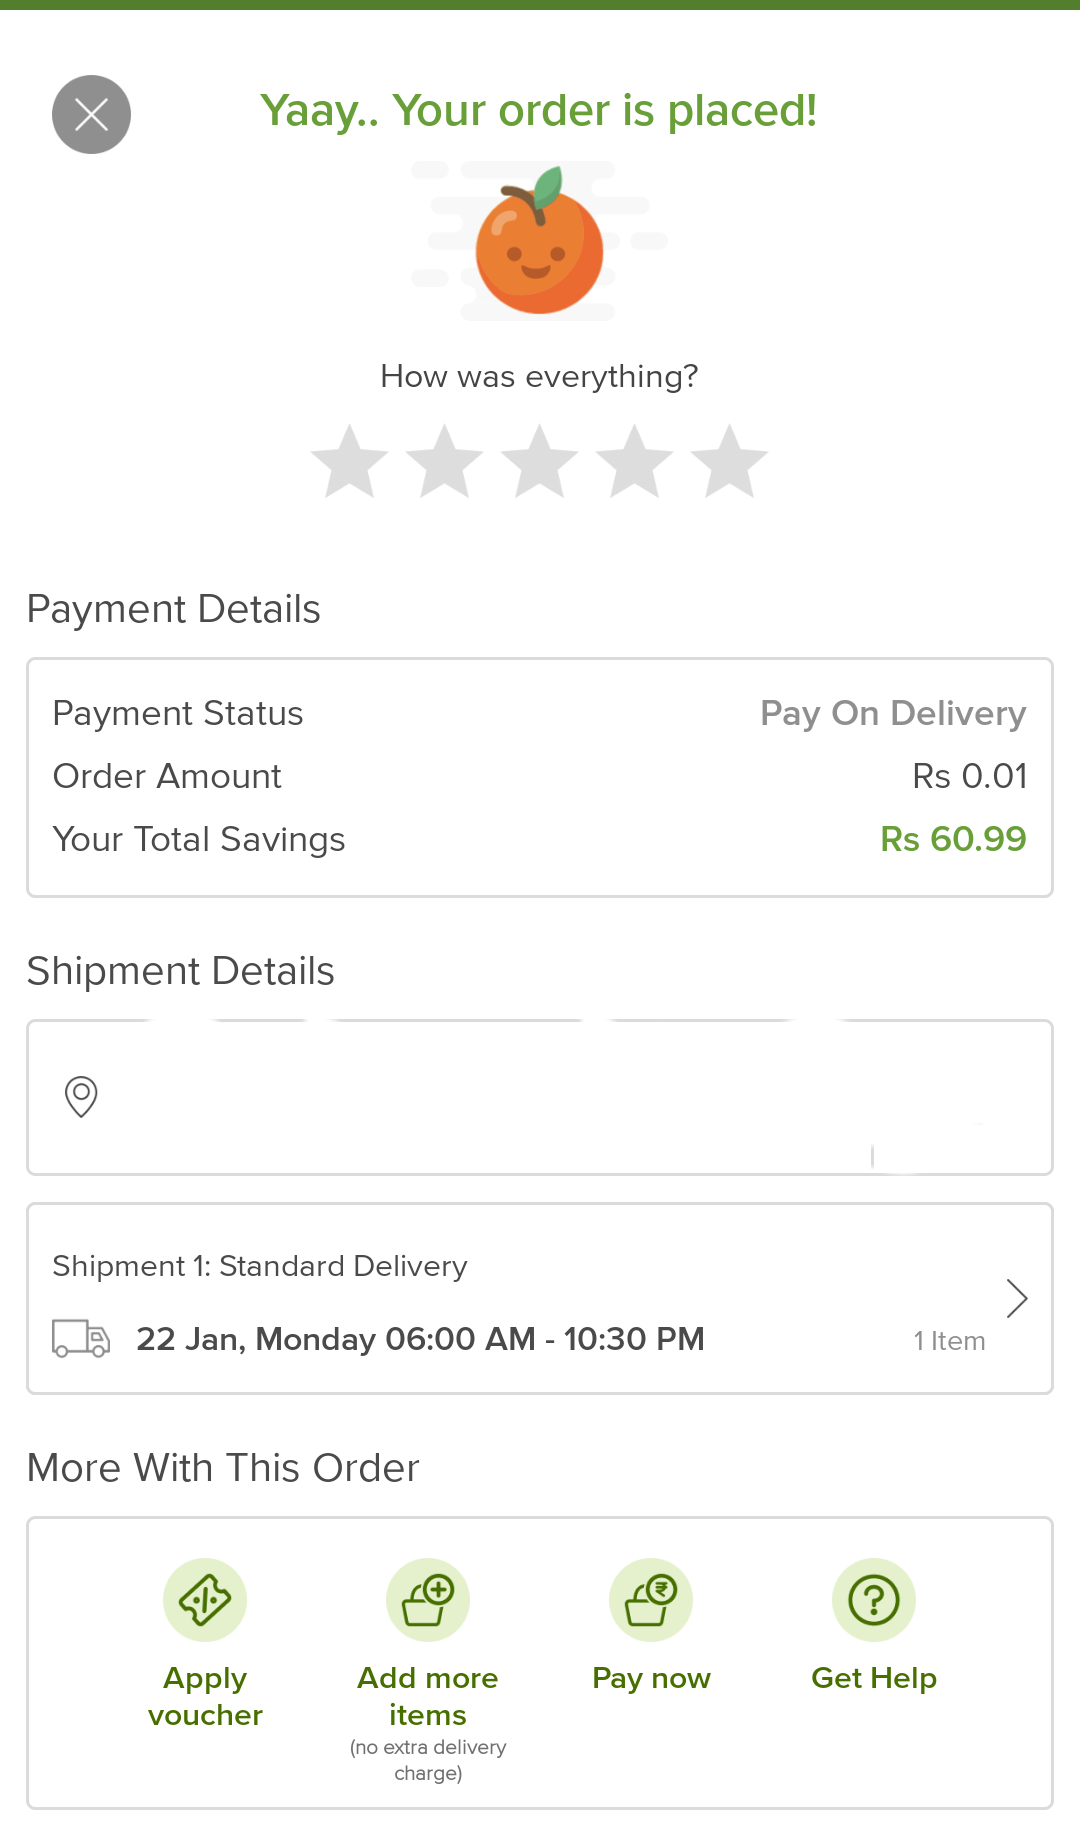Open the Shipment 1: Standard Delivery row
This screenshot has height=1838, width=1080.
(260, 1266)
